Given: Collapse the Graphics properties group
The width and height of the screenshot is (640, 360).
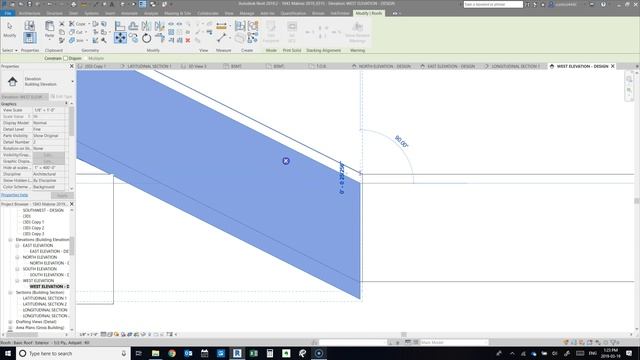Looking at the screenshot, I should click(66, 104).
